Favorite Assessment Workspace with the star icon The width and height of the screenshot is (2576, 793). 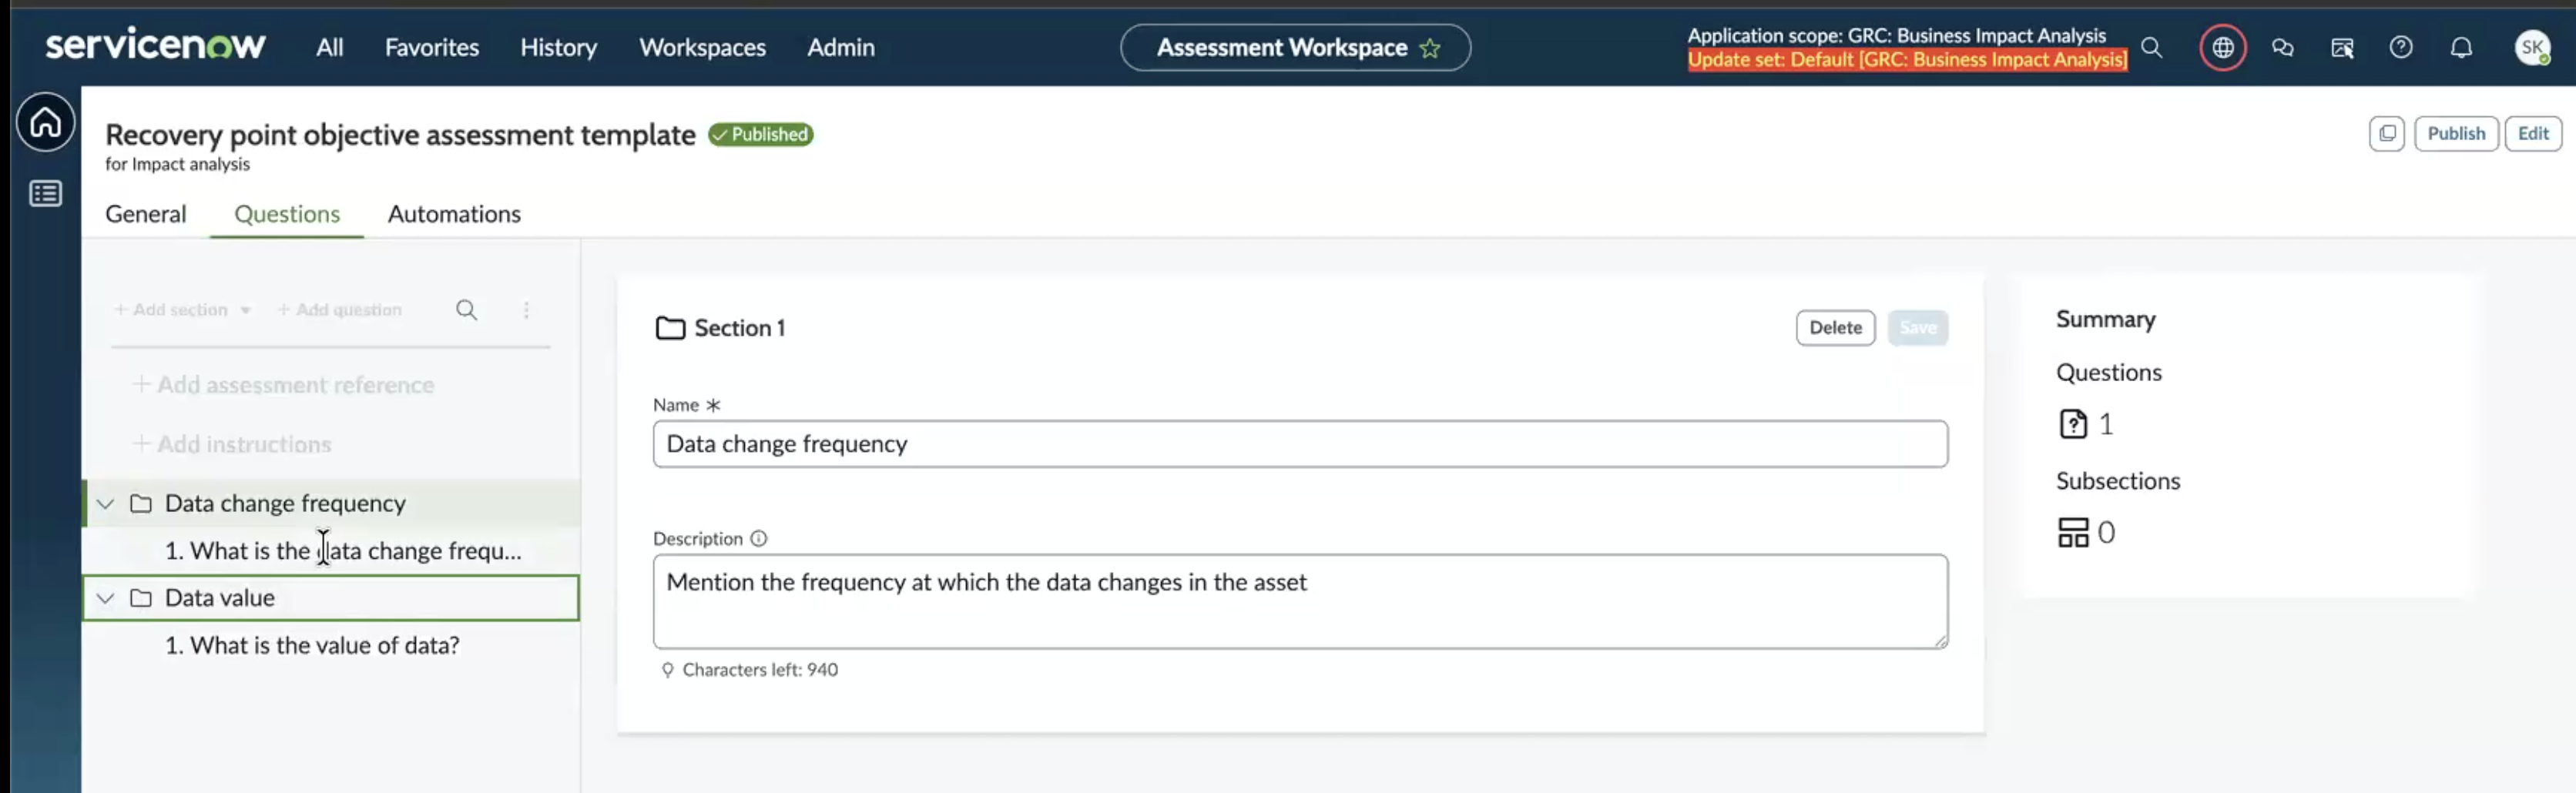[1430, 48]
